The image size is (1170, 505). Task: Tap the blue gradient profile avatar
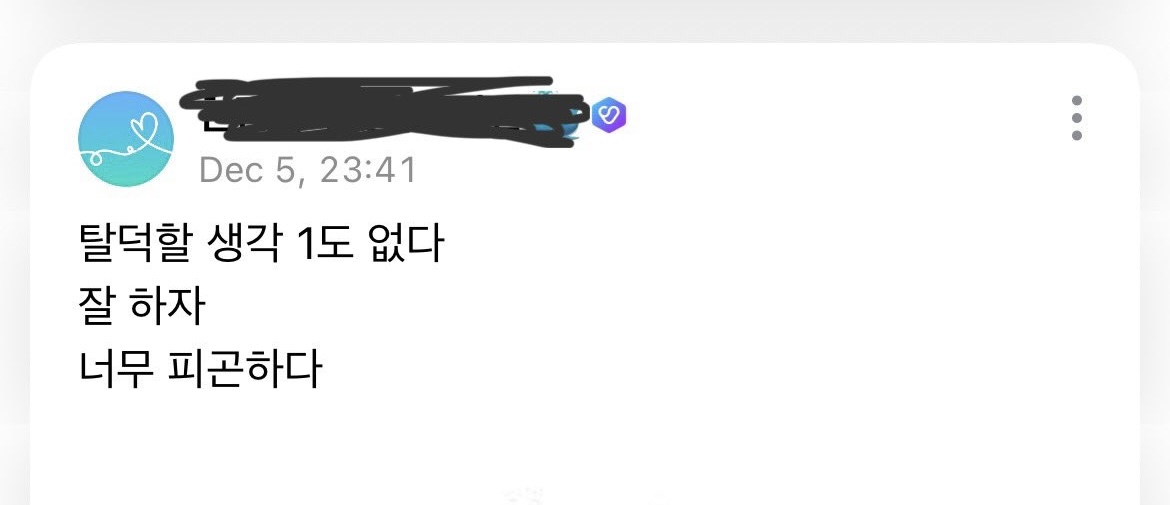(126, 139)
